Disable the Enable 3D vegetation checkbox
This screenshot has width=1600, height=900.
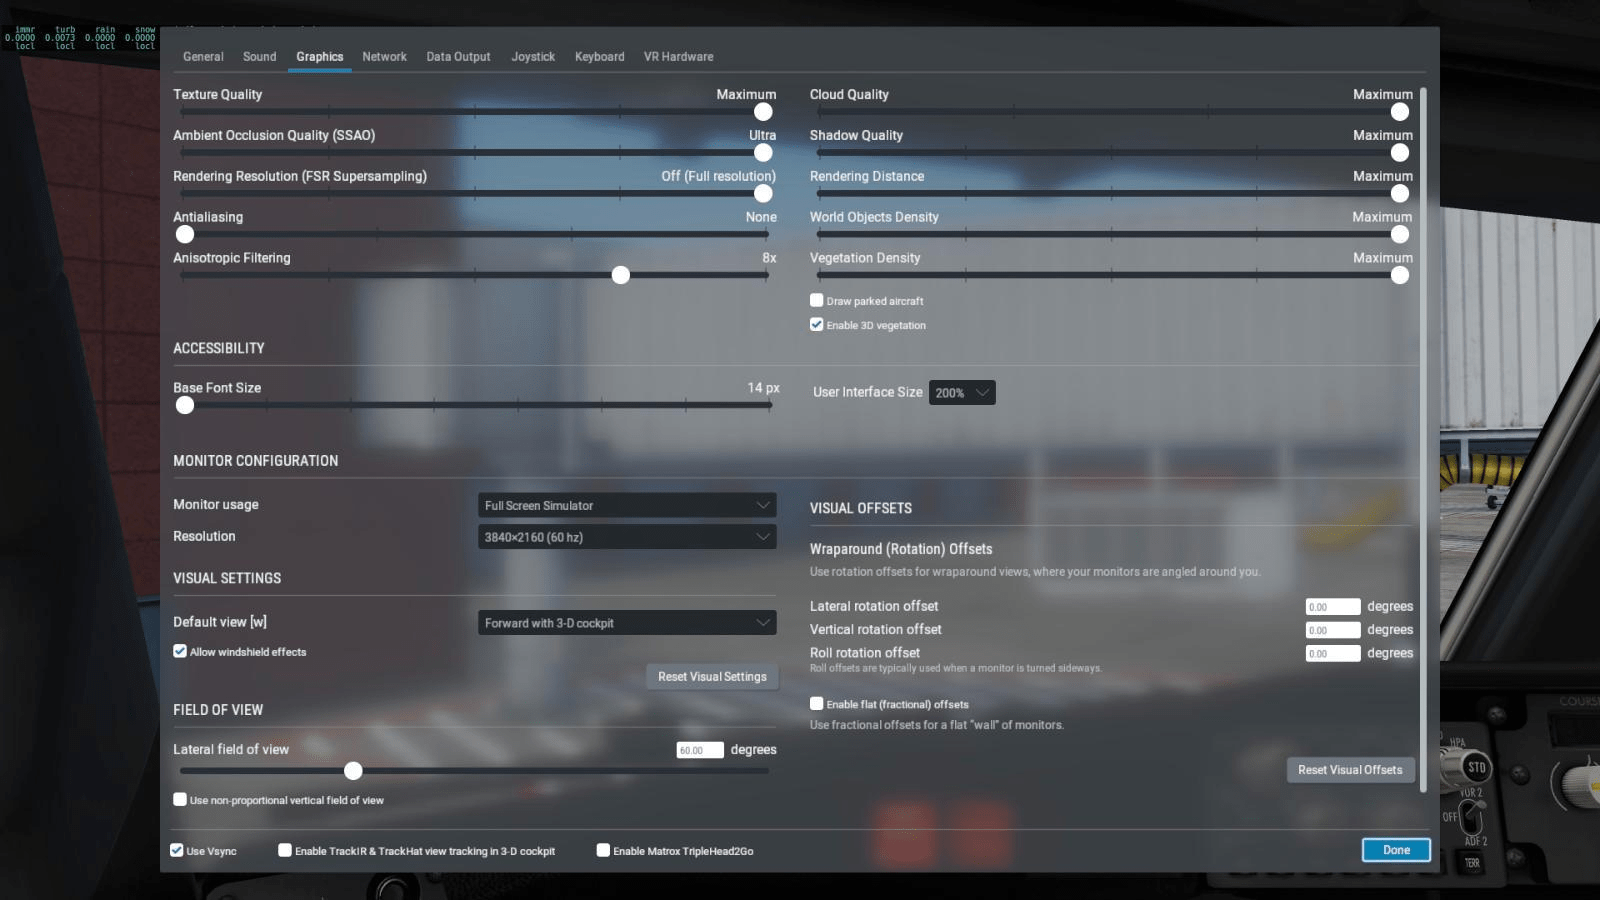pyautogui.click(x=816, y=324)
